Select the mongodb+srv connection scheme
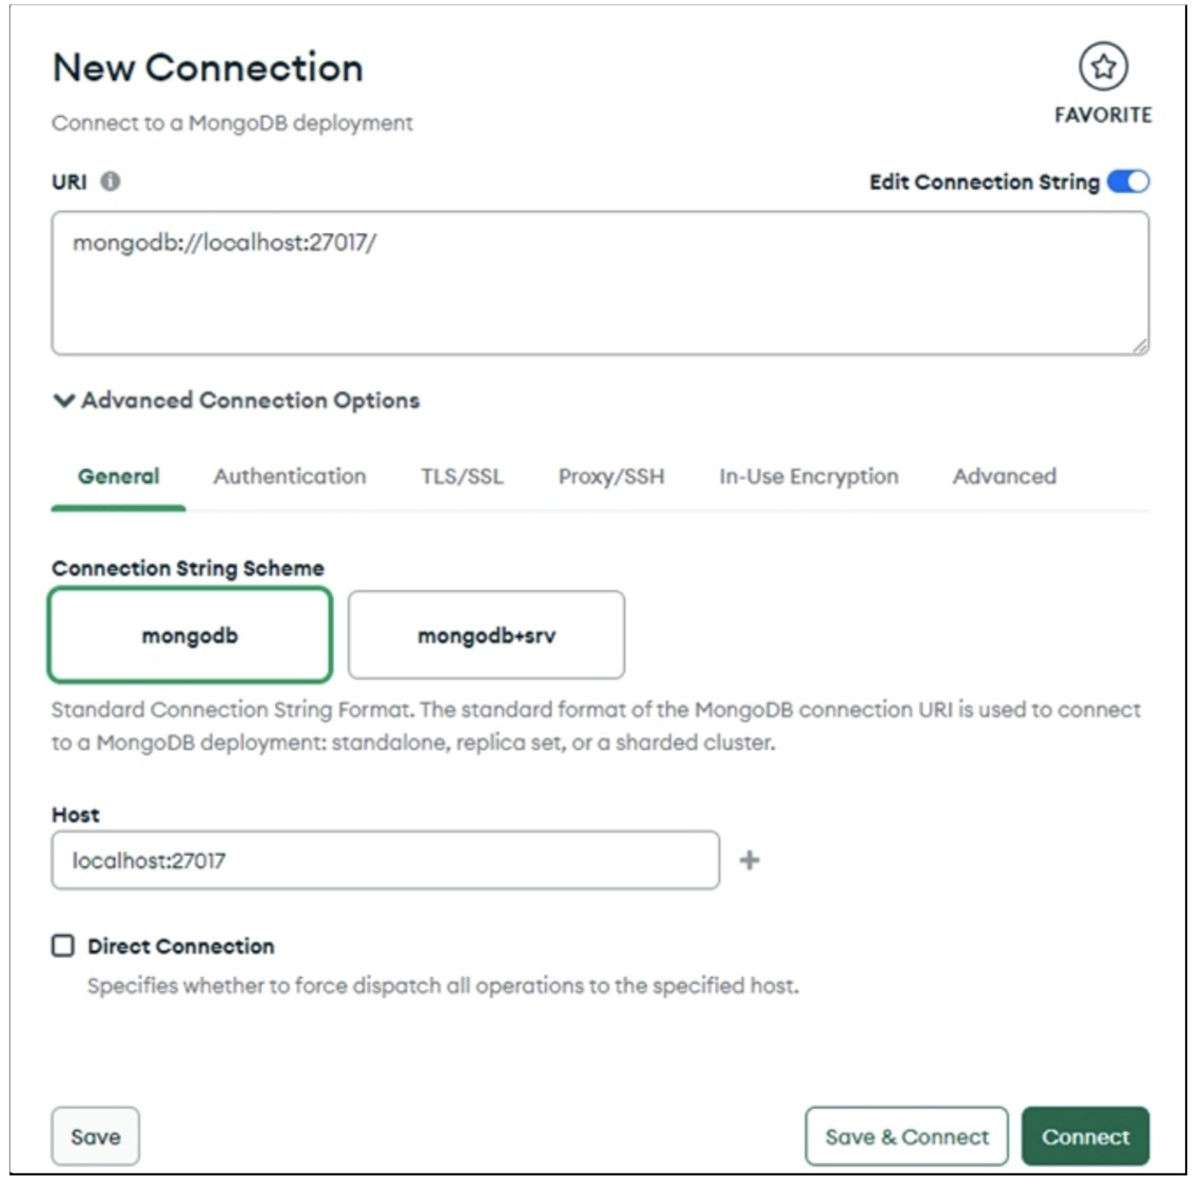Screen dimensions: 1200x1187 pos(486,635)
